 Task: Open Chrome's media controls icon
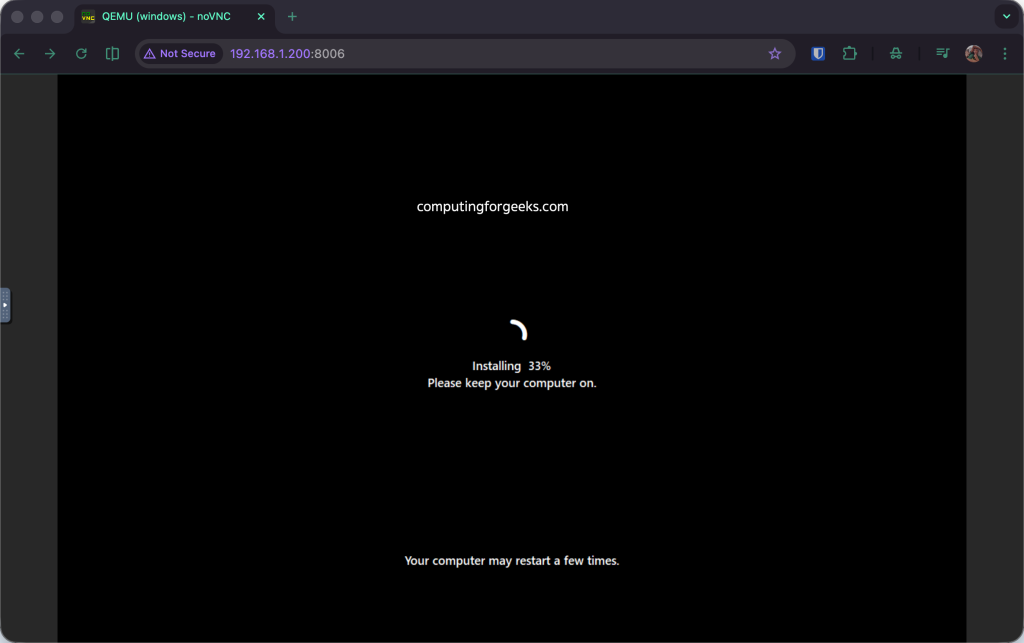click(x=941, y=53)
